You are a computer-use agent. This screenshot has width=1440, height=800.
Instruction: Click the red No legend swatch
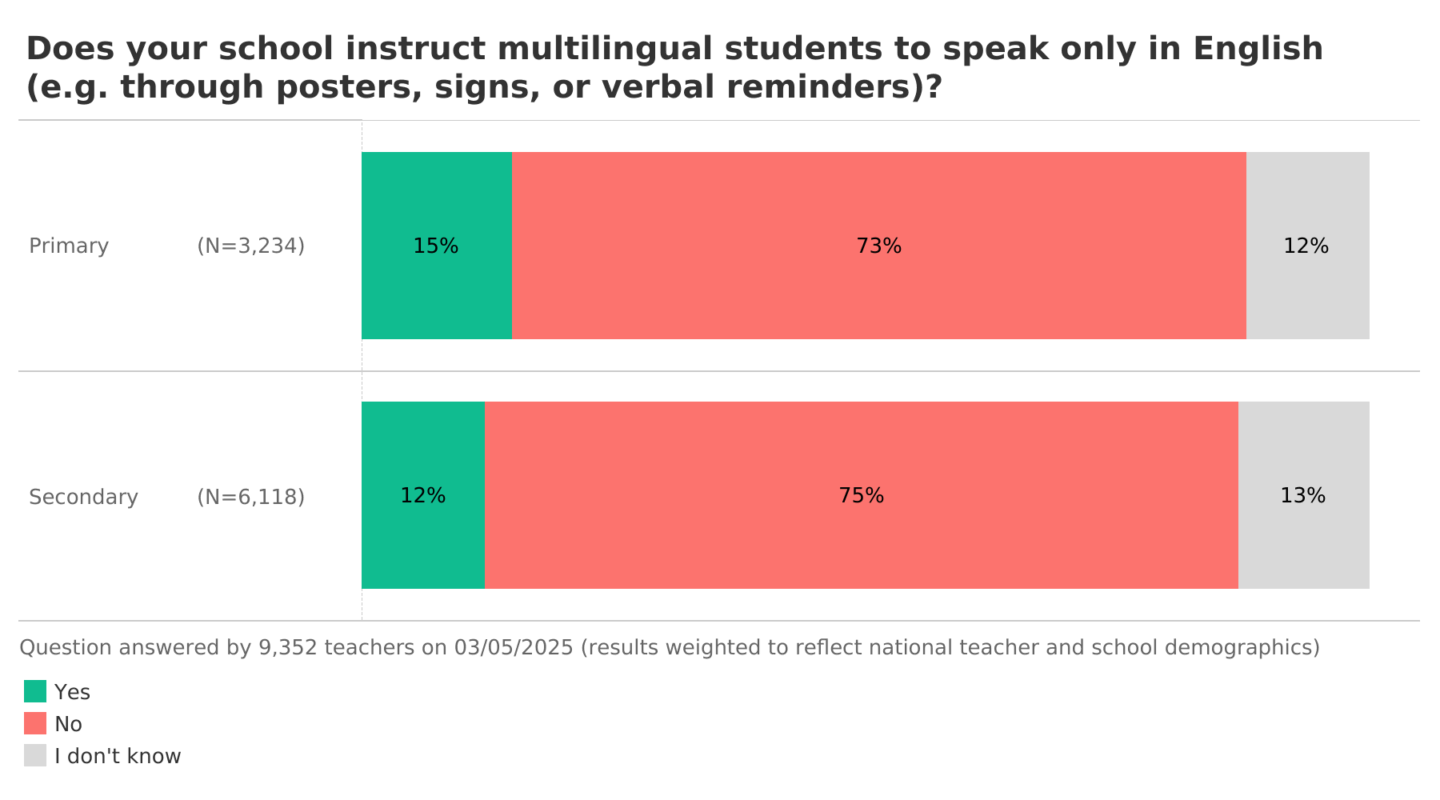(x=35, y=723)
